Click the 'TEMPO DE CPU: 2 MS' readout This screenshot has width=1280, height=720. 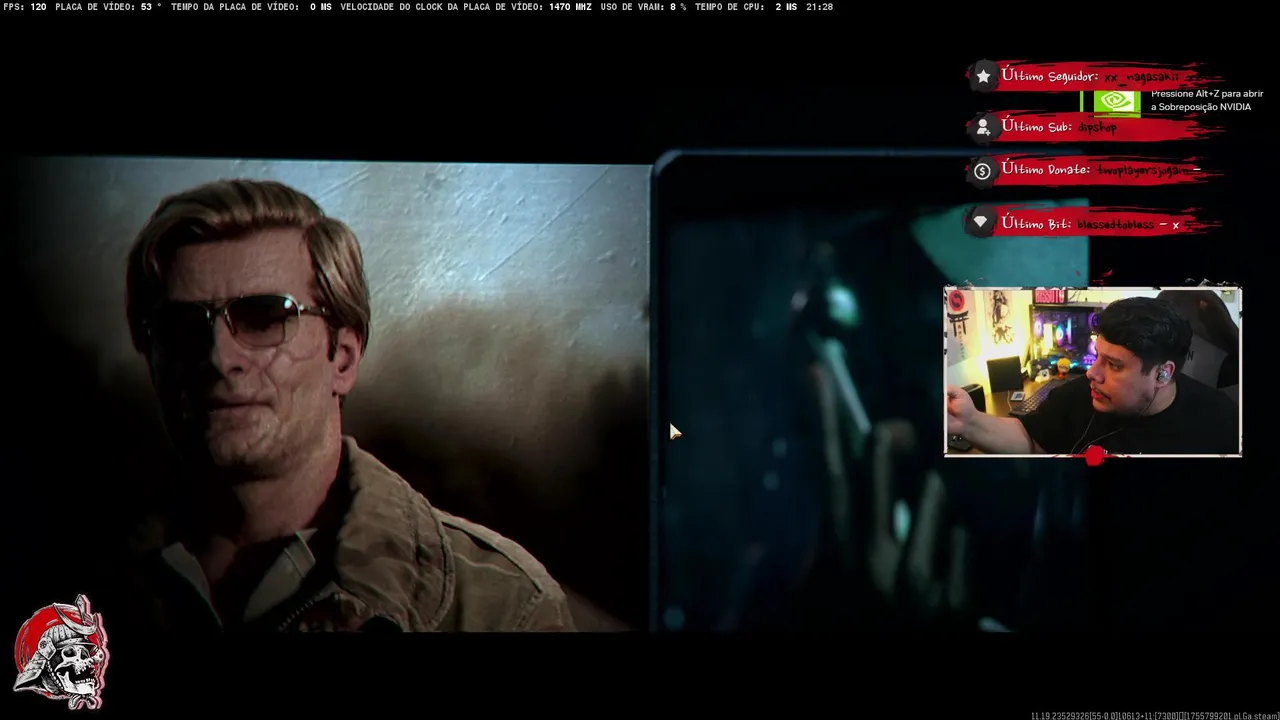746,7
